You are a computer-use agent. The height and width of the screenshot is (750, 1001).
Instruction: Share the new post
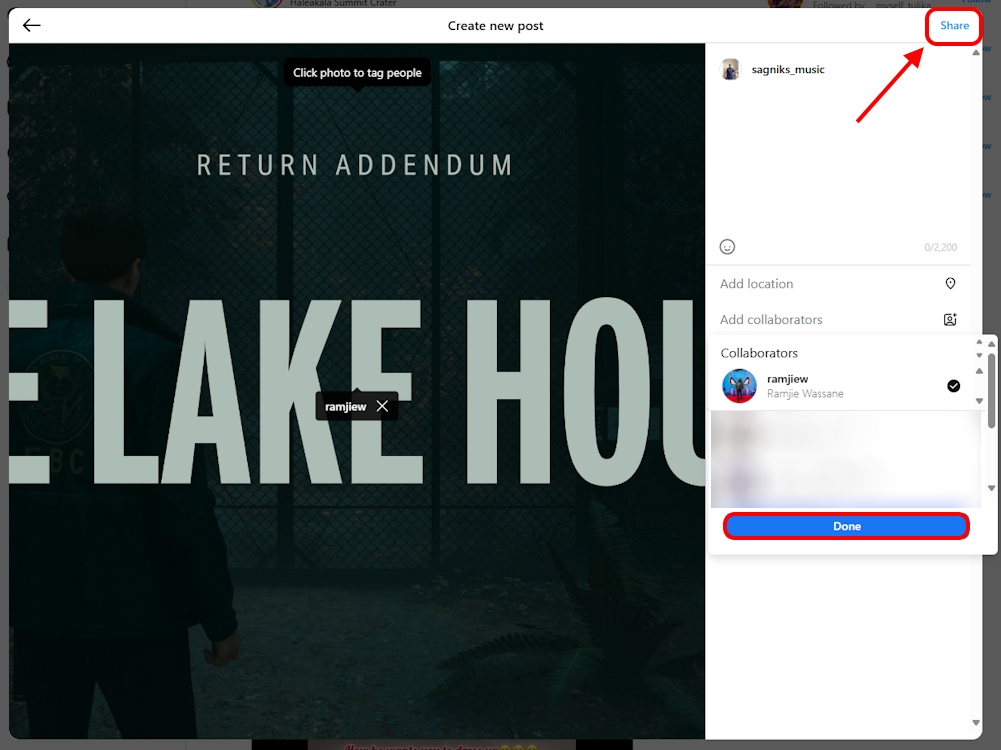[x=954, y=26]
